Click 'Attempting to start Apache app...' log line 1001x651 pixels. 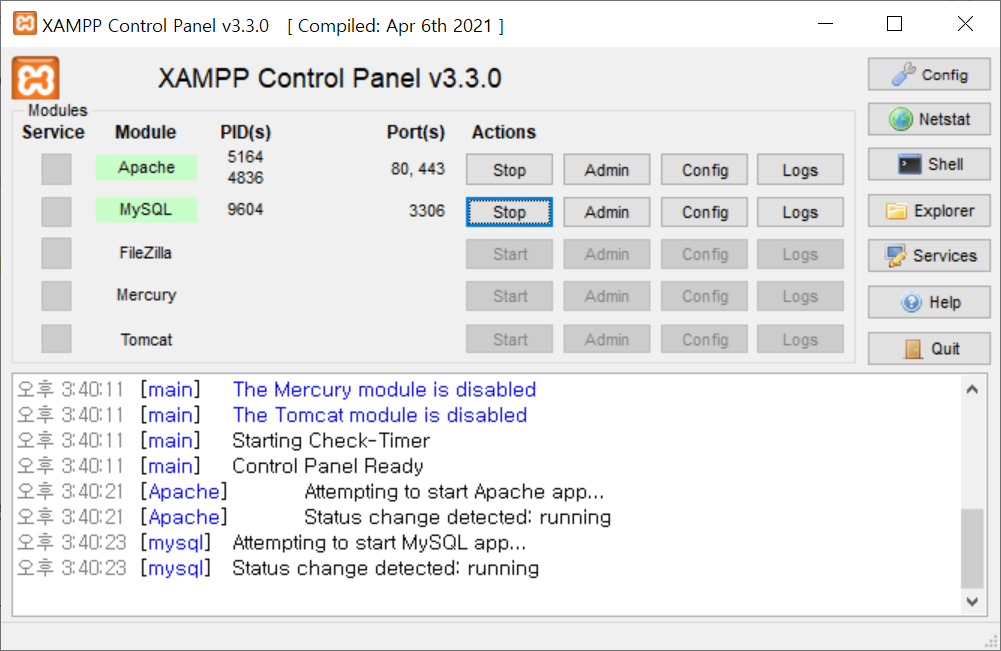pos(454,491)
